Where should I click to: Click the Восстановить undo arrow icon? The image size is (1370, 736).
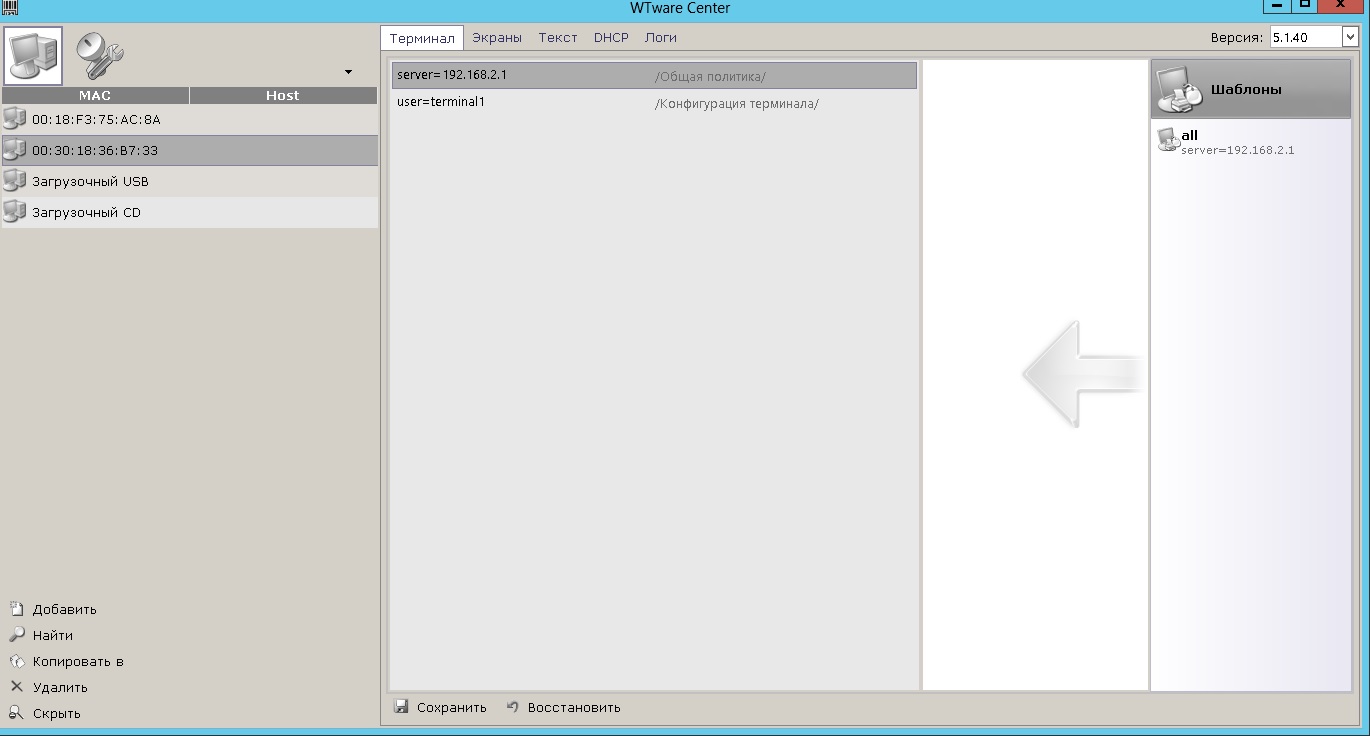[x=513, y=707]
